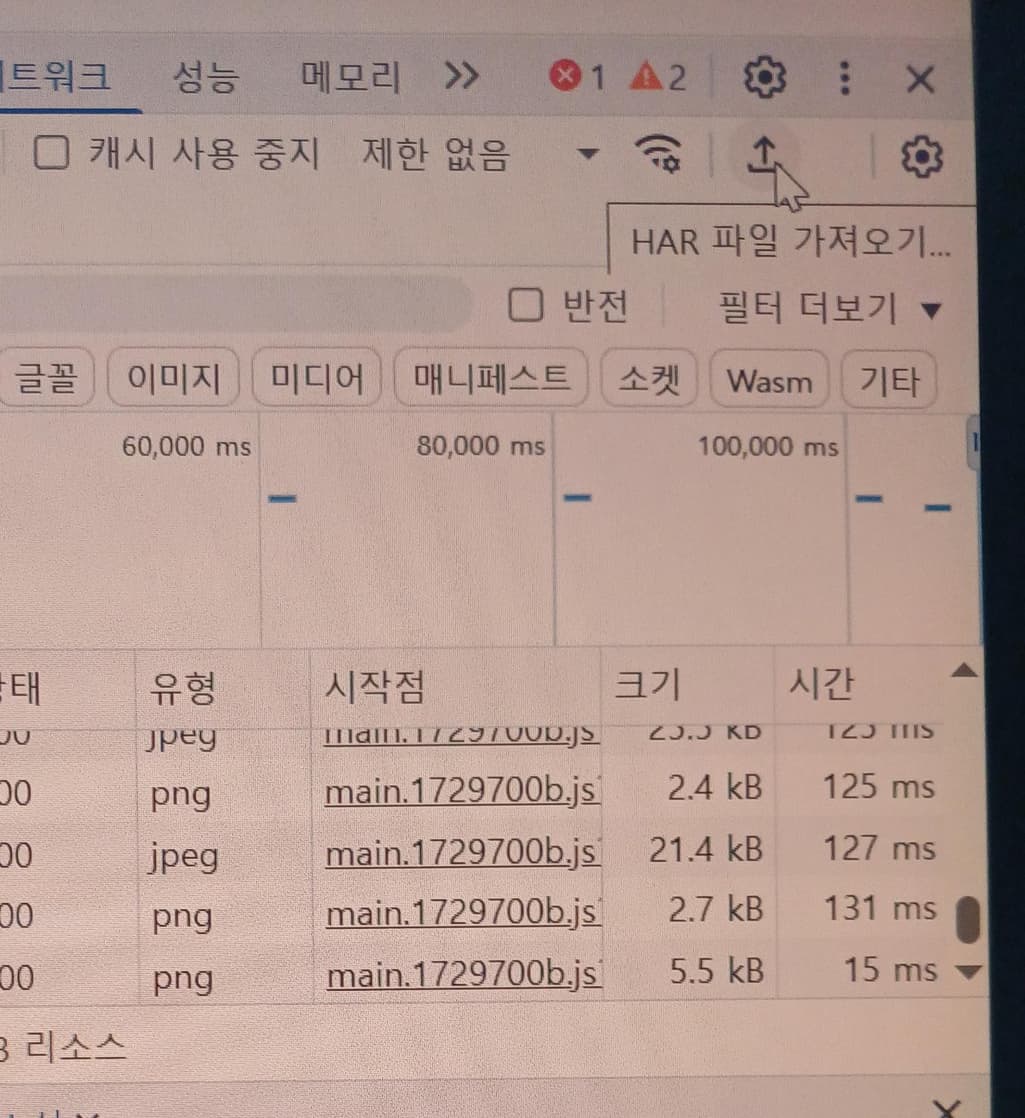Screen dimensions: 1025x1118
Task: Open the three-dot customize DevTools menu
Action: [x=845, y=77]
